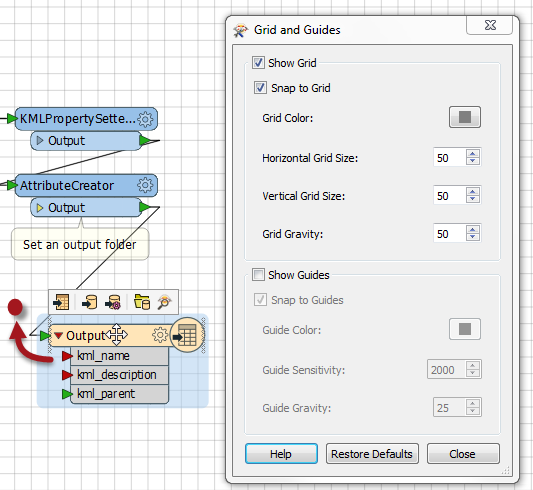Expand the AttributeCreator Output port yellow triangle
The height and width of the screenshot is (490, 533).
pos(40,207)
